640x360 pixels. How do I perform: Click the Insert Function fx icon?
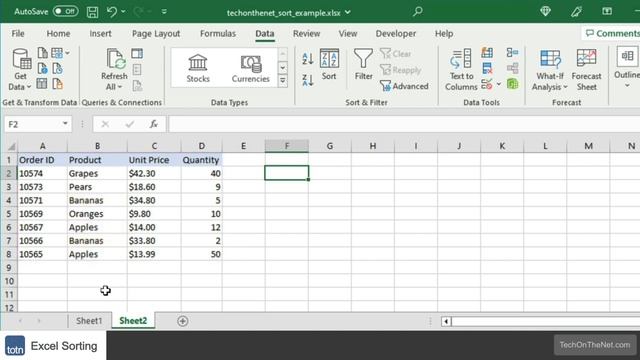[153, 124]
